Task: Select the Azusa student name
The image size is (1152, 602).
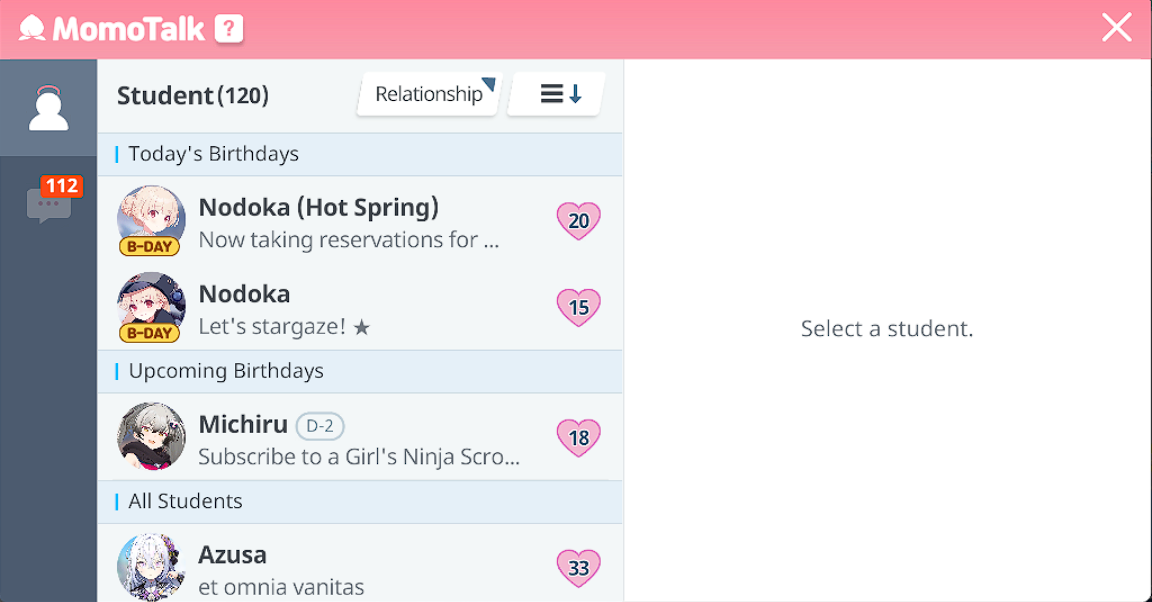Action: click(232, 555)
